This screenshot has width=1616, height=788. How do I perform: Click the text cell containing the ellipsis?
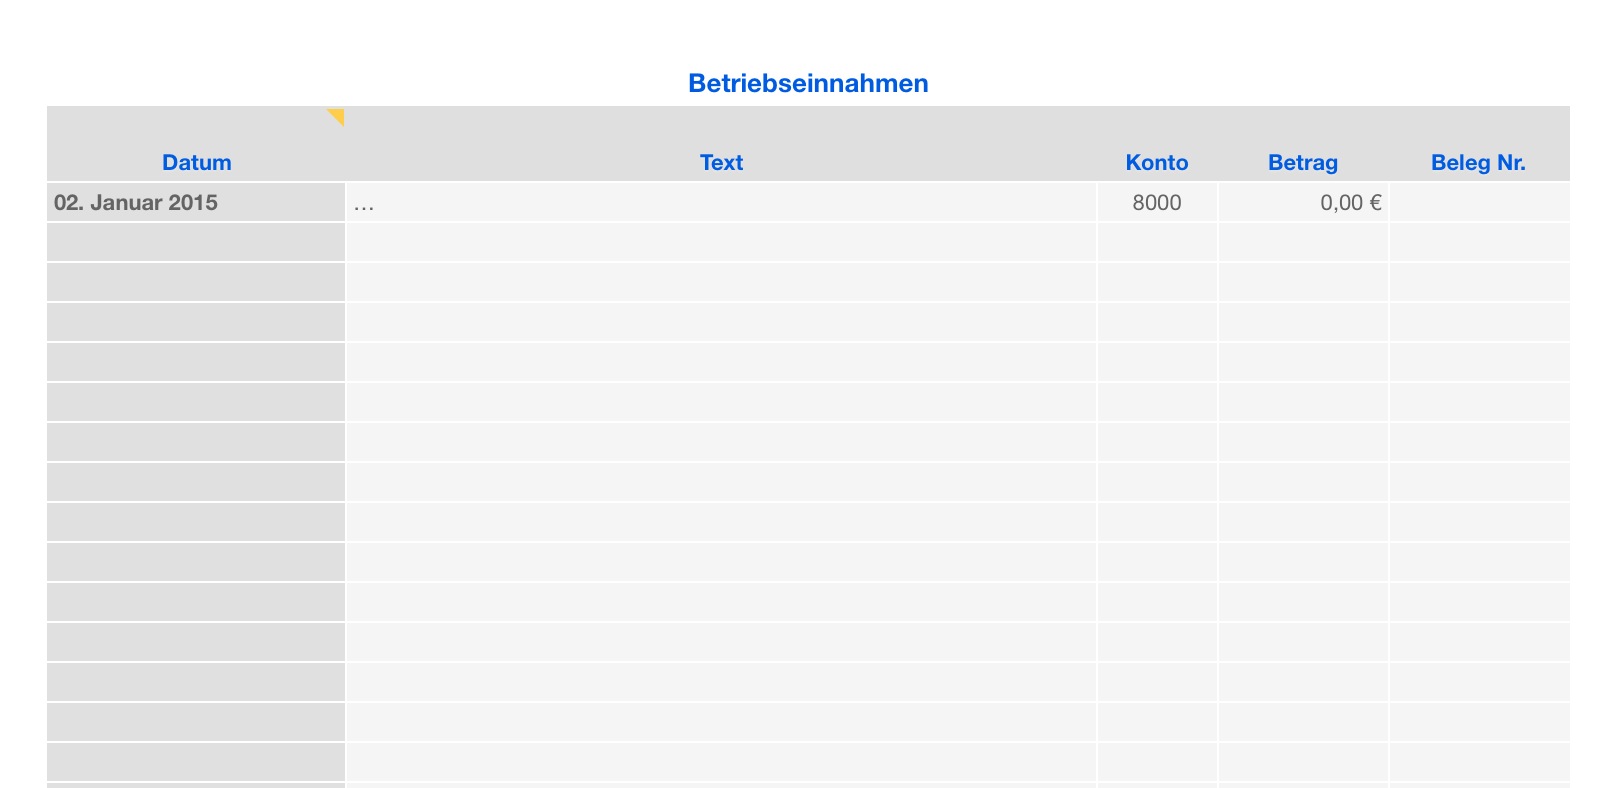[721, 202]
